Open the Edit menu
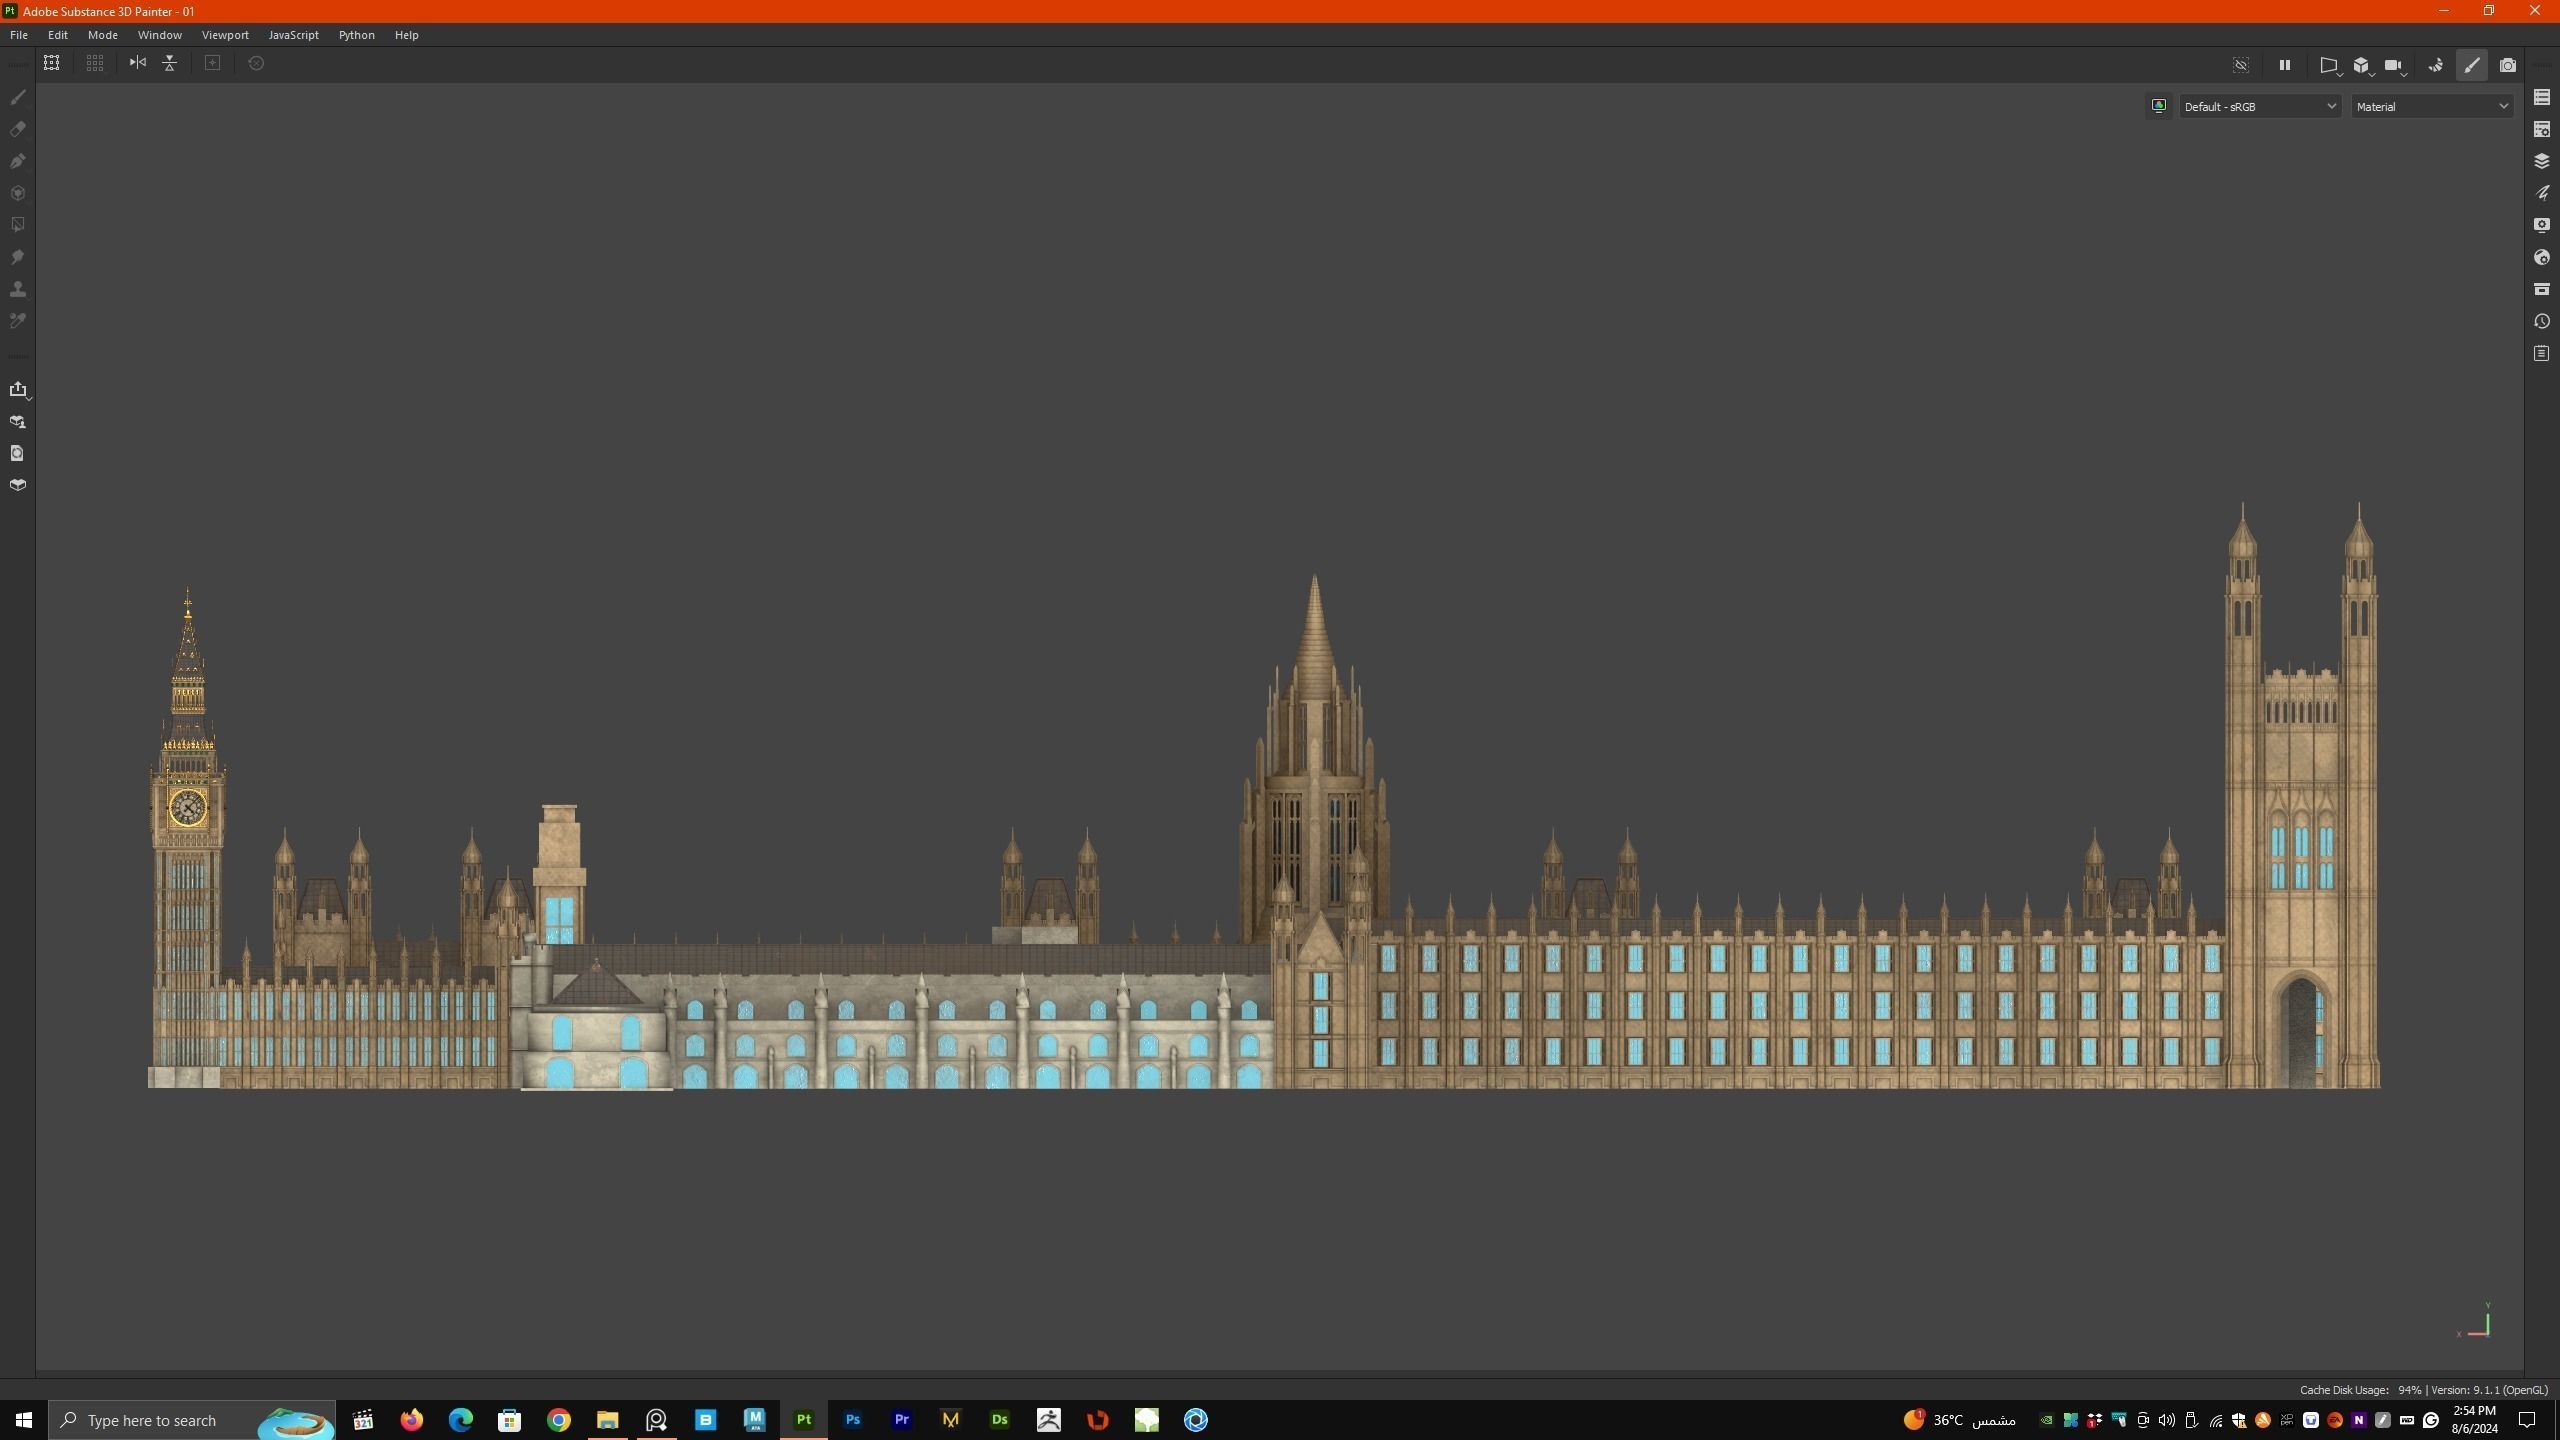Screen dimensions: 2560x1440 pos(58,35)
